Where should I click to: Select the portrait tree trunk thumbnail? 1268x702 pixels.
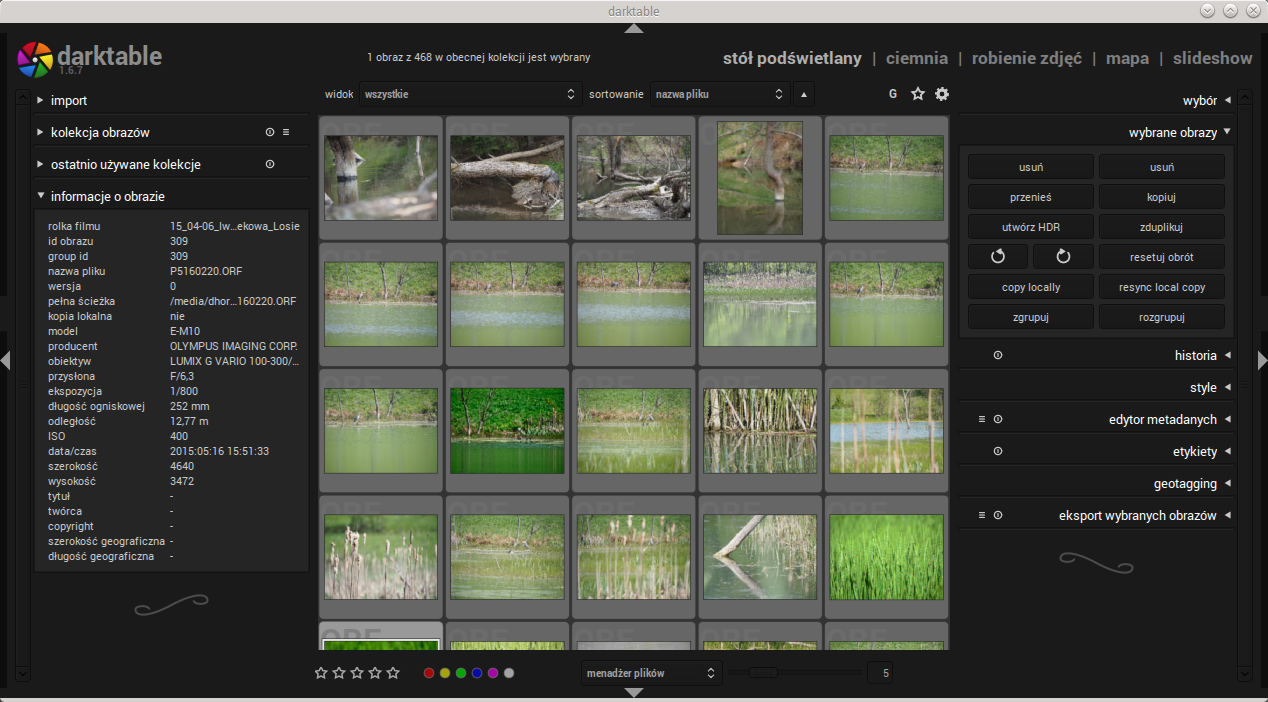760,178
